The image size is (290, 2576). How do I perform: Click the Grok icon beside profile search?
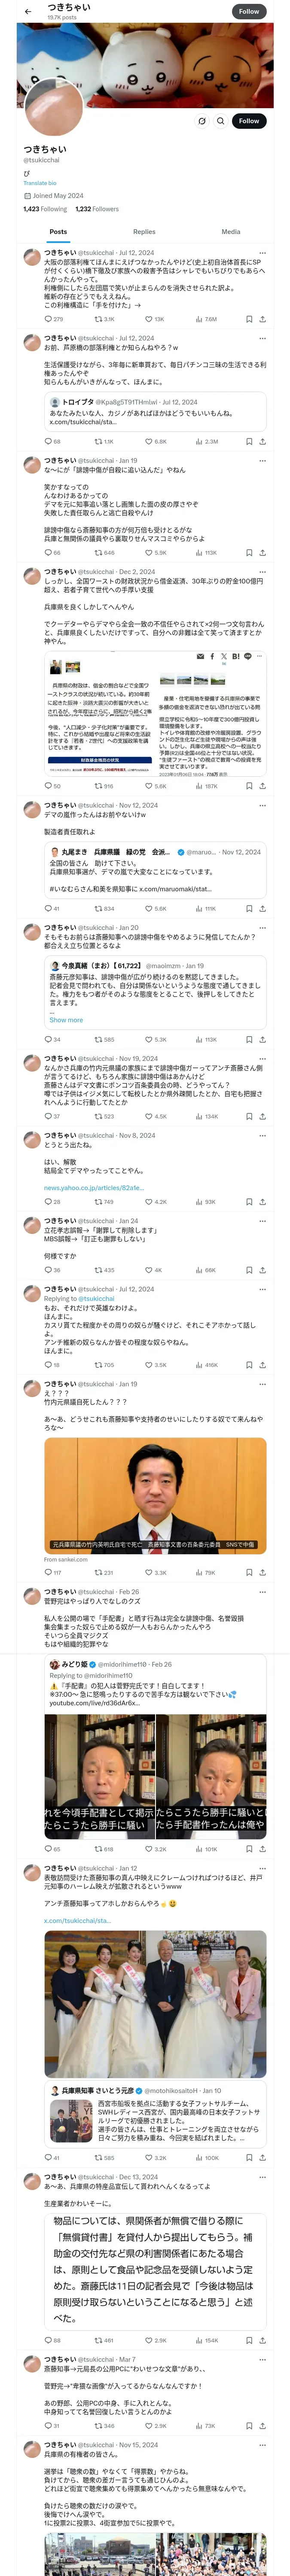201,121
